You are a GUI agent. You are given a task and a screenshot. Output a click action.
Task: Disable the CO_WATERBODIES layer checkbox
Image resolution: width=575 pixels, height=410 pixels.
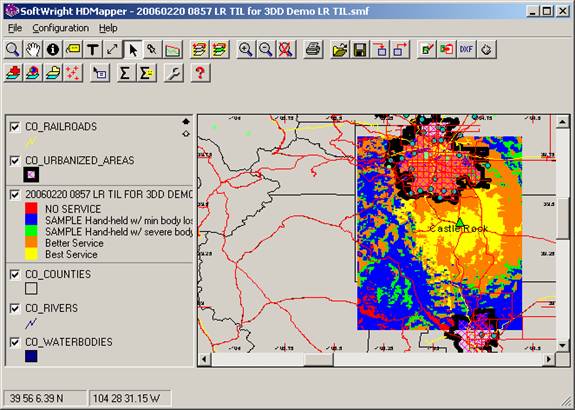click(15, 342)
